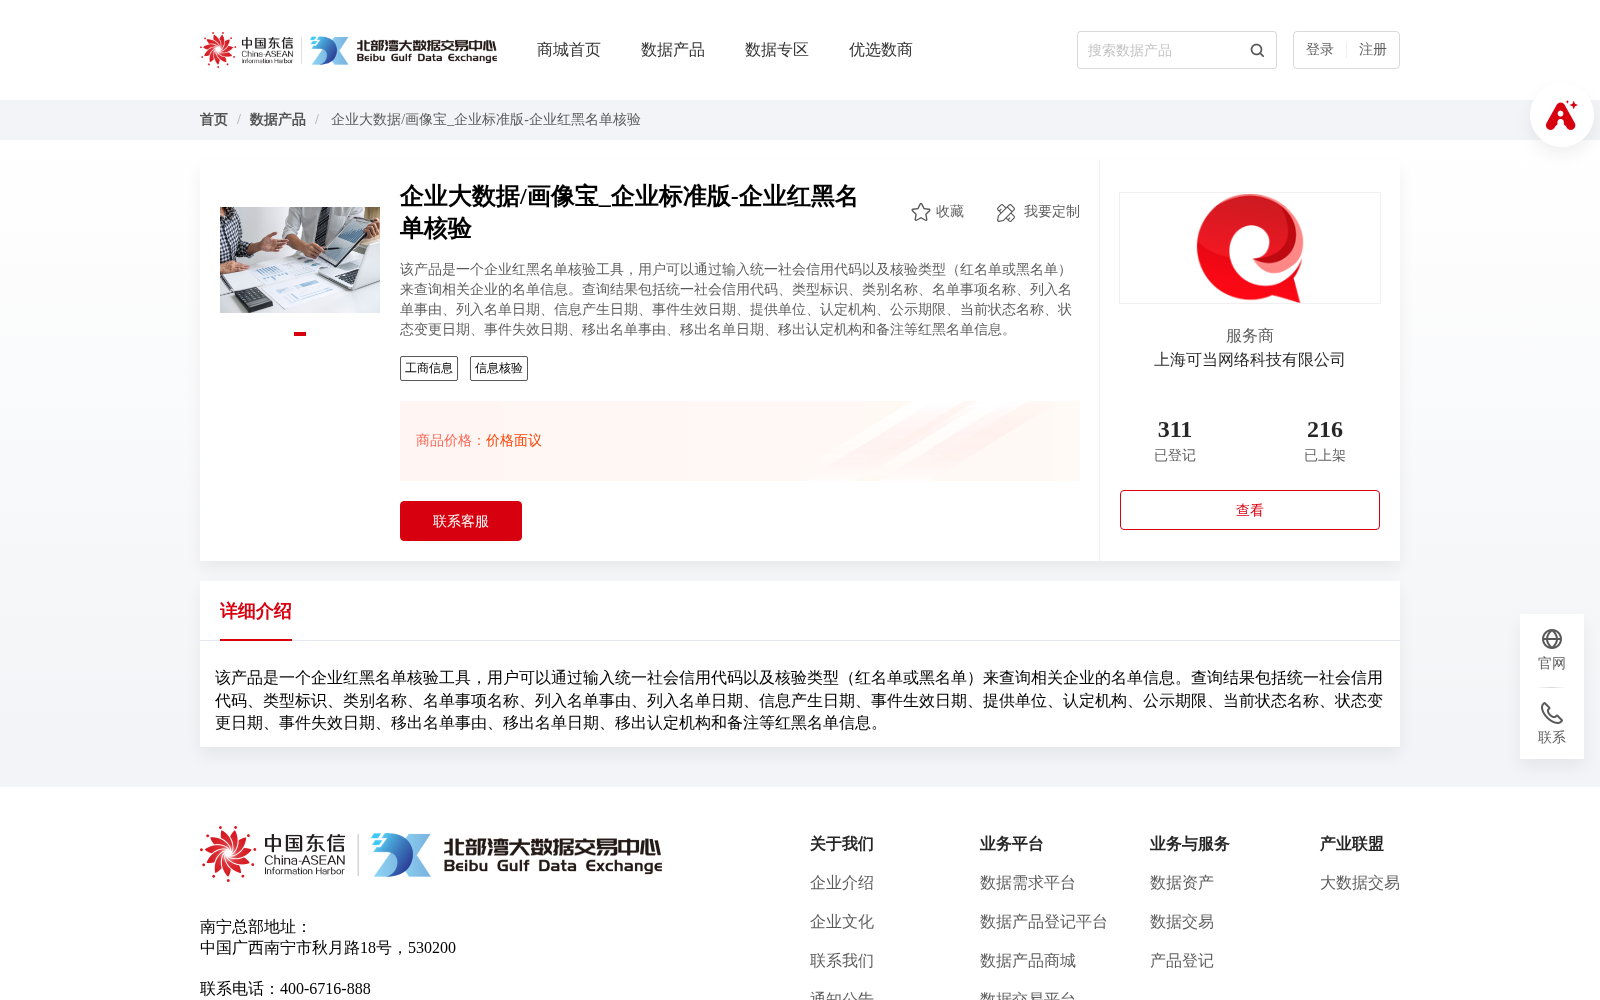Open footer link 大数据交易

pyautogui.click(x=1360, y=883)
